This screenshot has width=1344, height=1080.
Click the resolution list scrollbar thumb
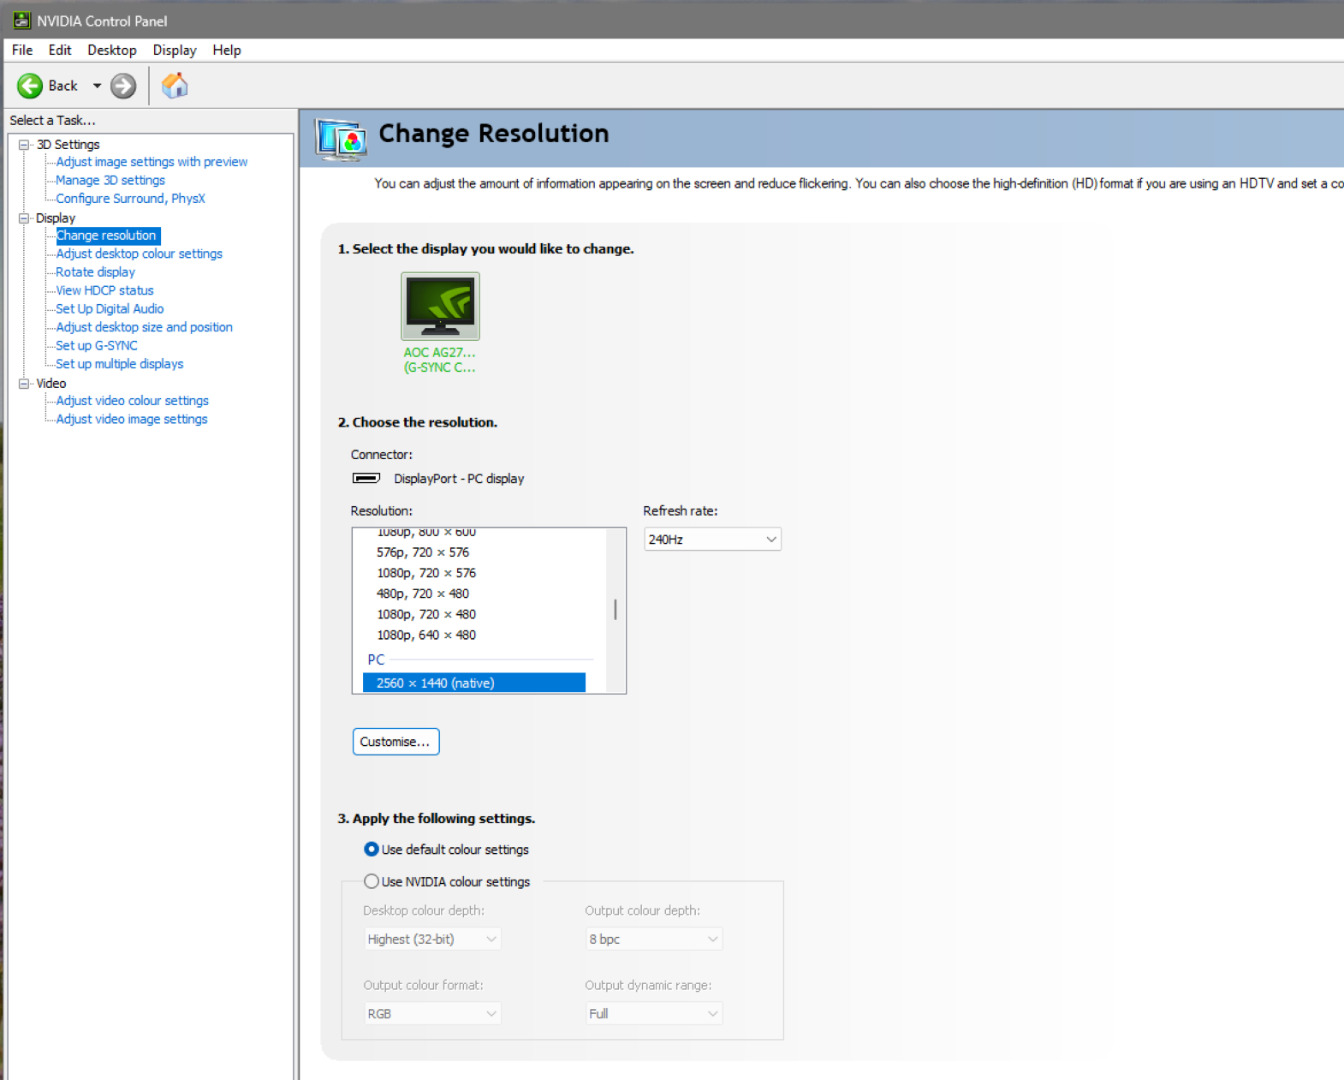tap(615, 609)
